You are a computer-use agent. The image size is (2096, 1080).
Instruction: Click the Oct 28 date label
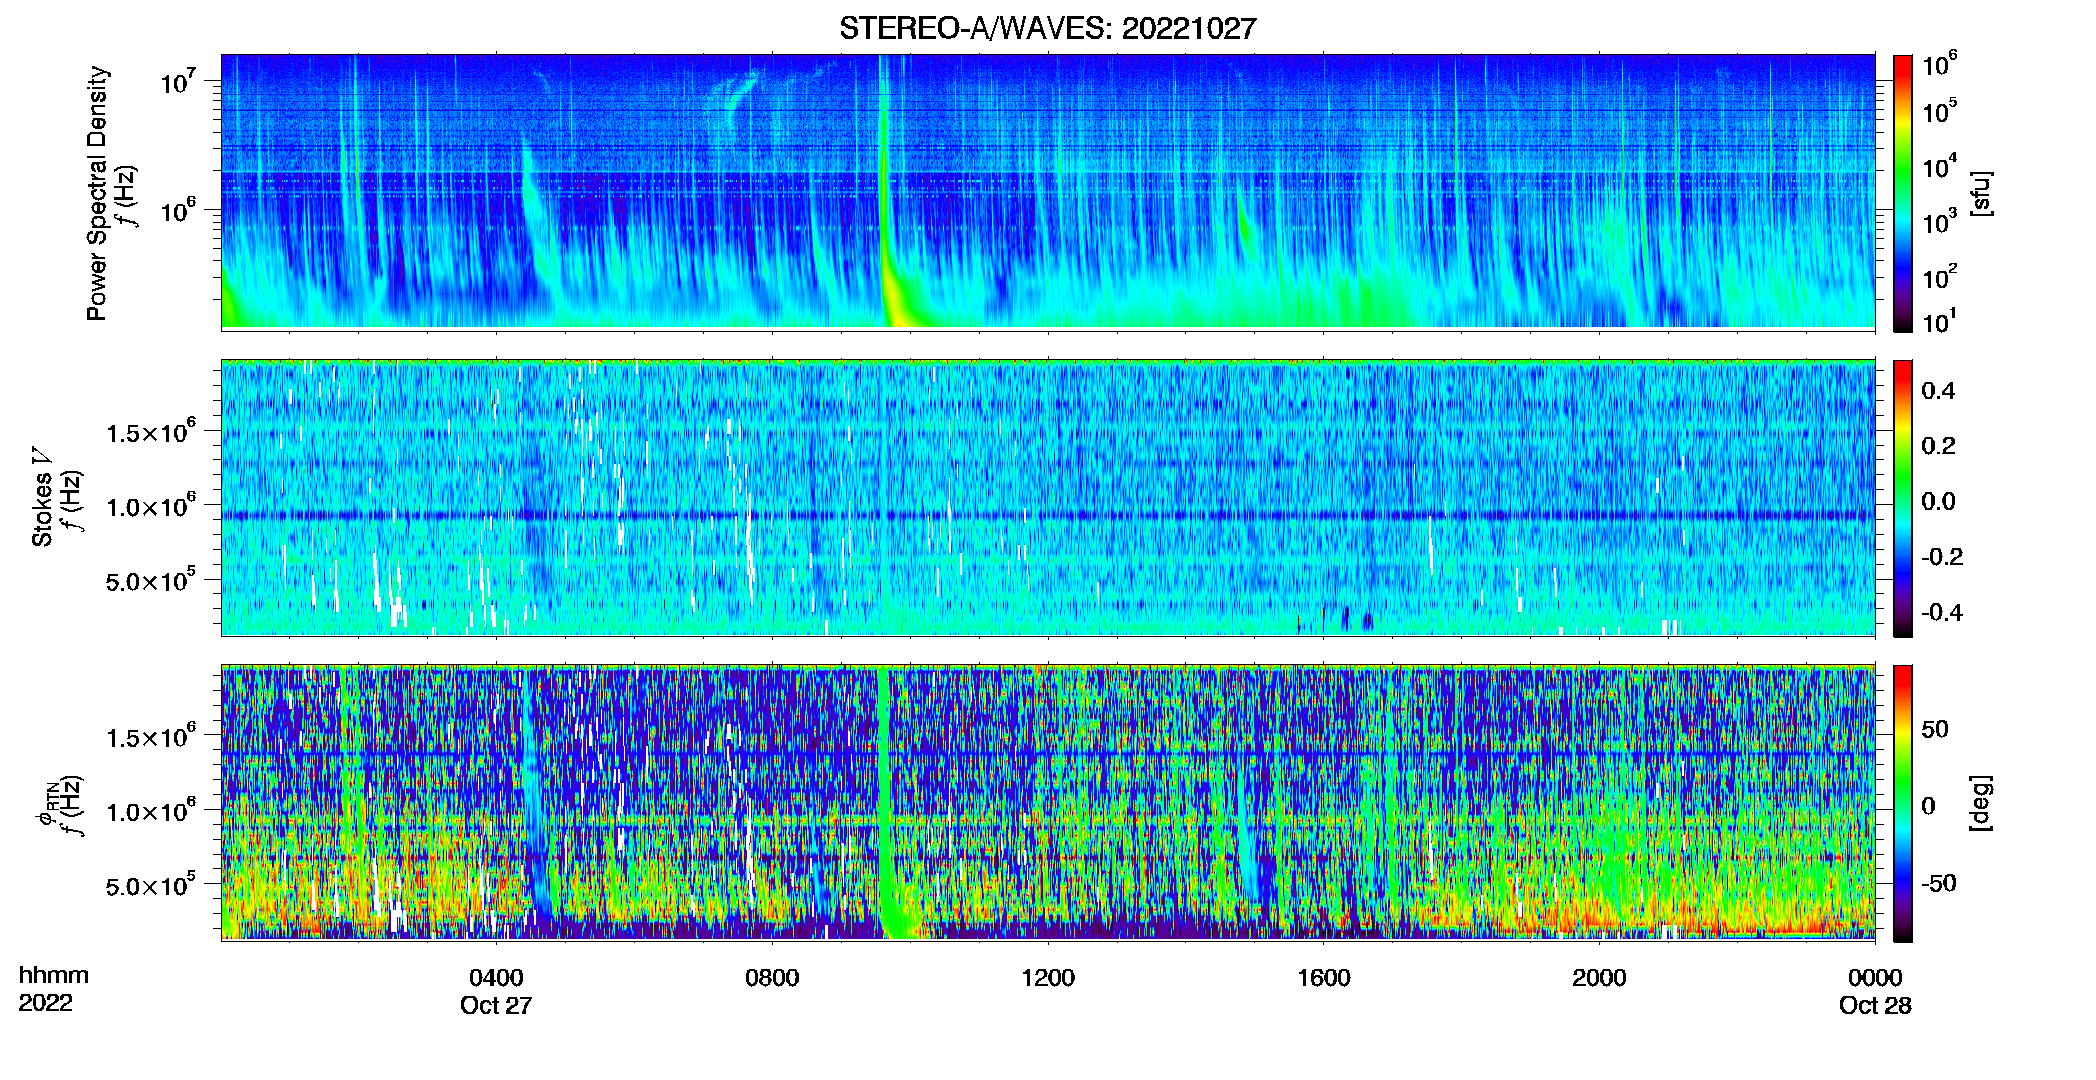(x=1875, y=1006)
